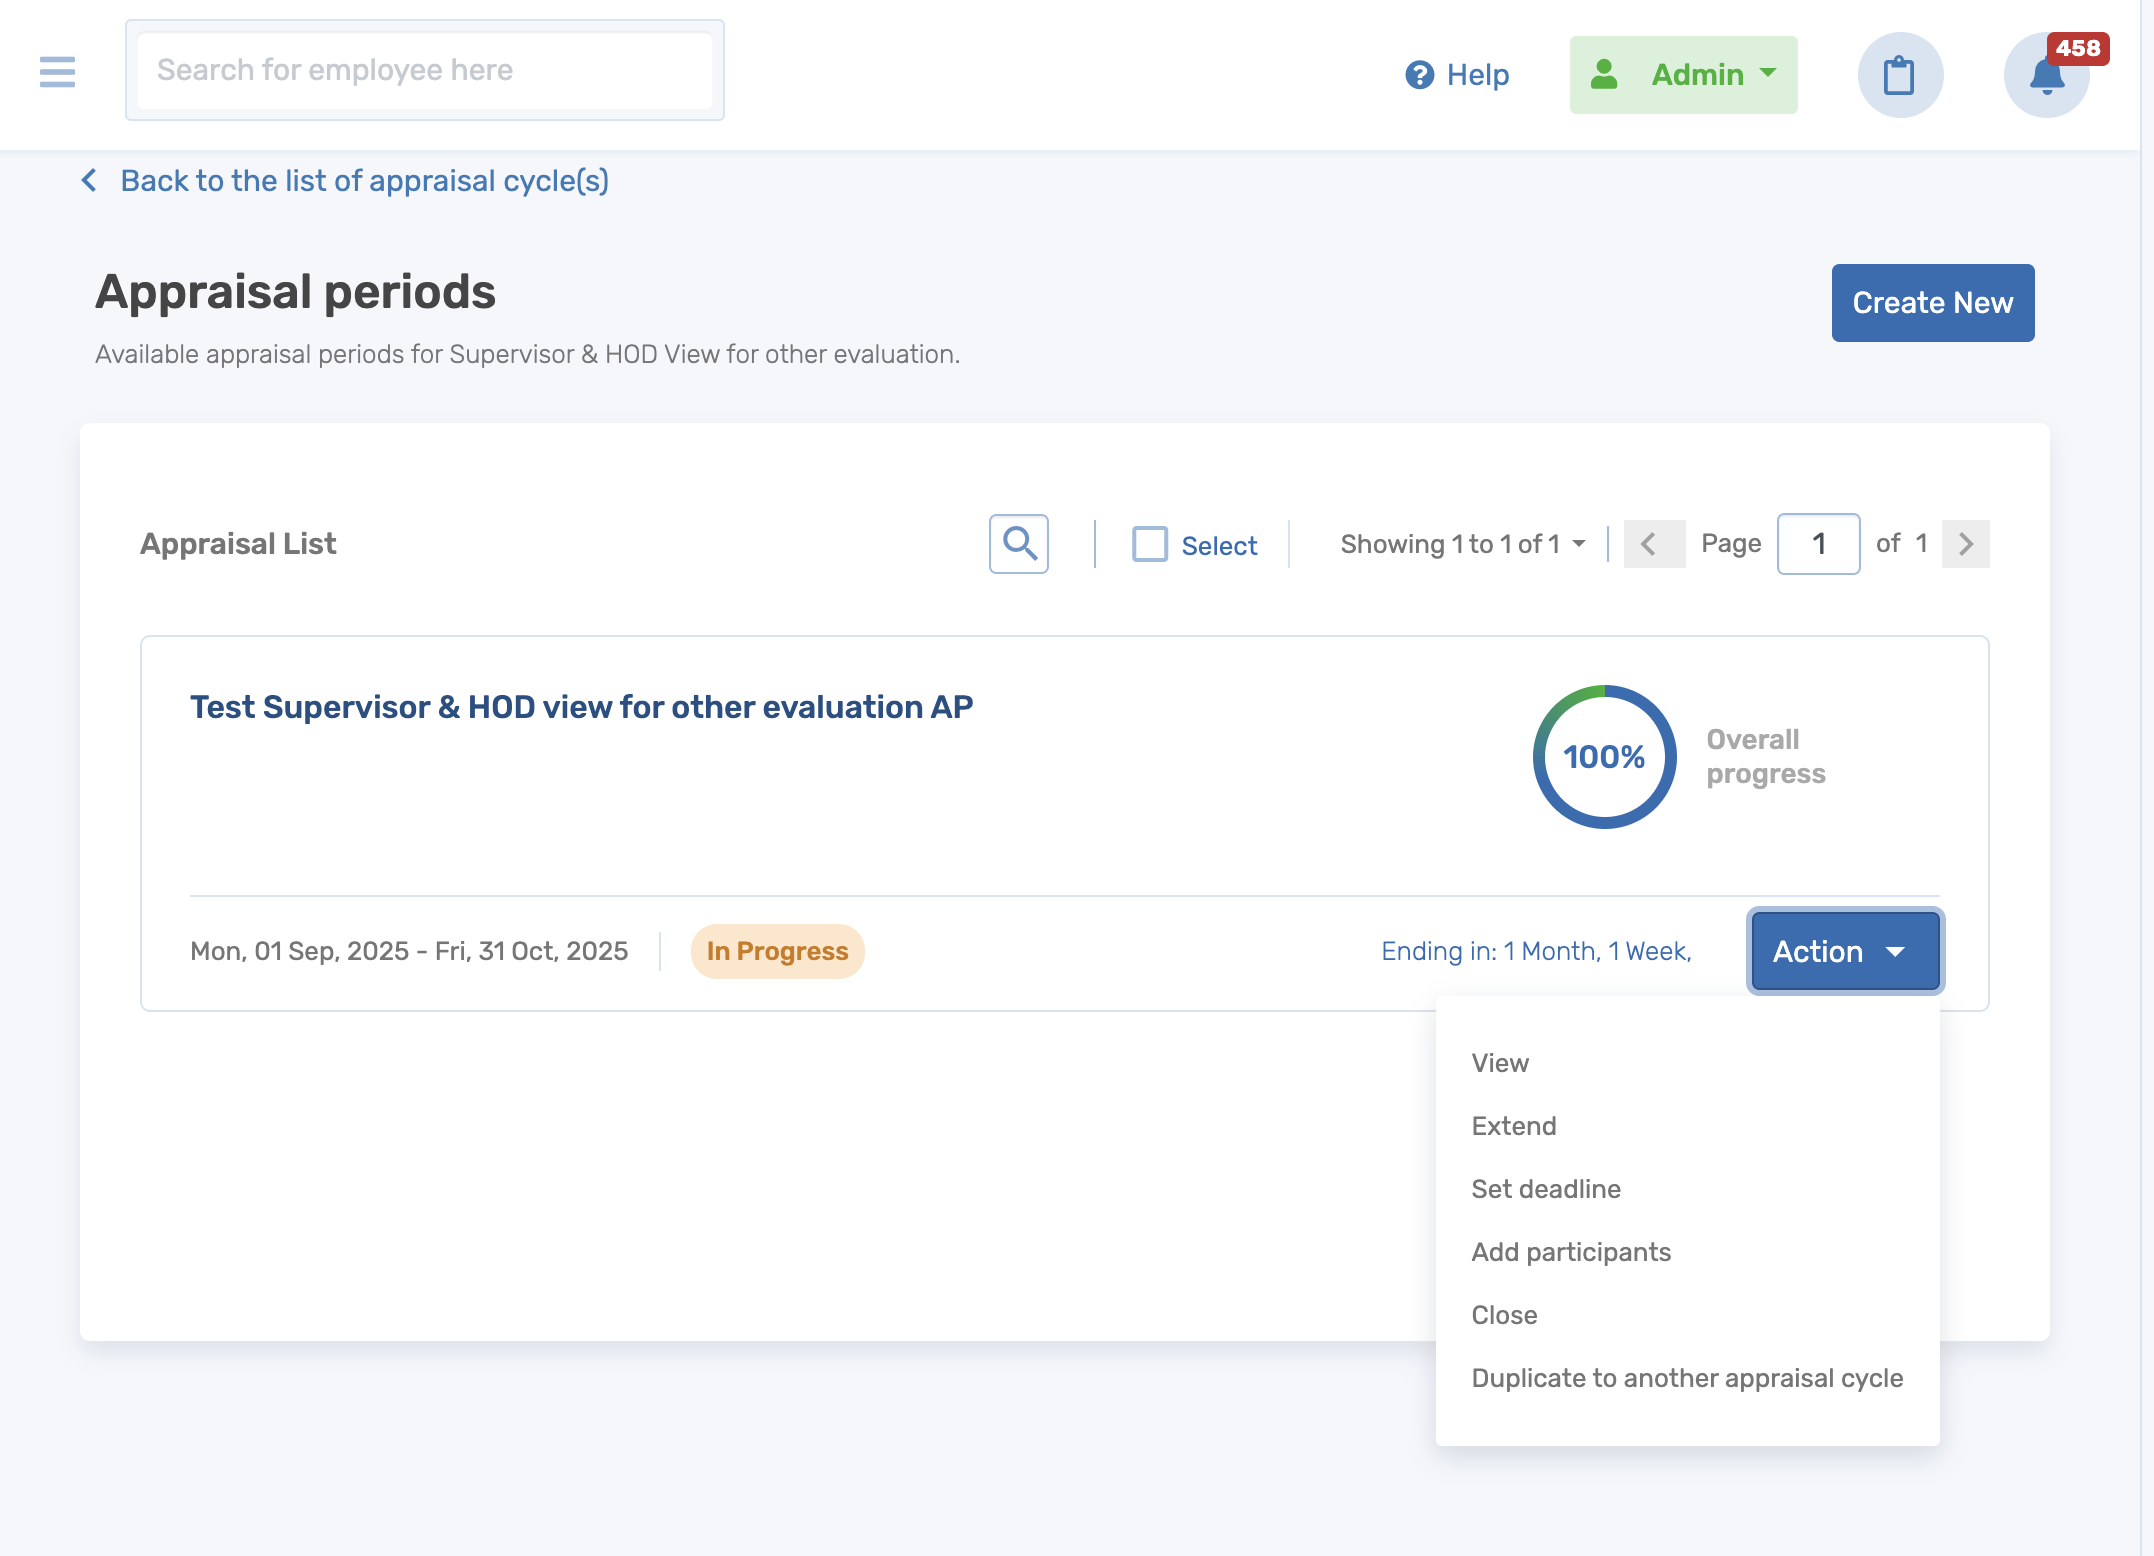Select Set deadline menu option

click(1545, 1189)
